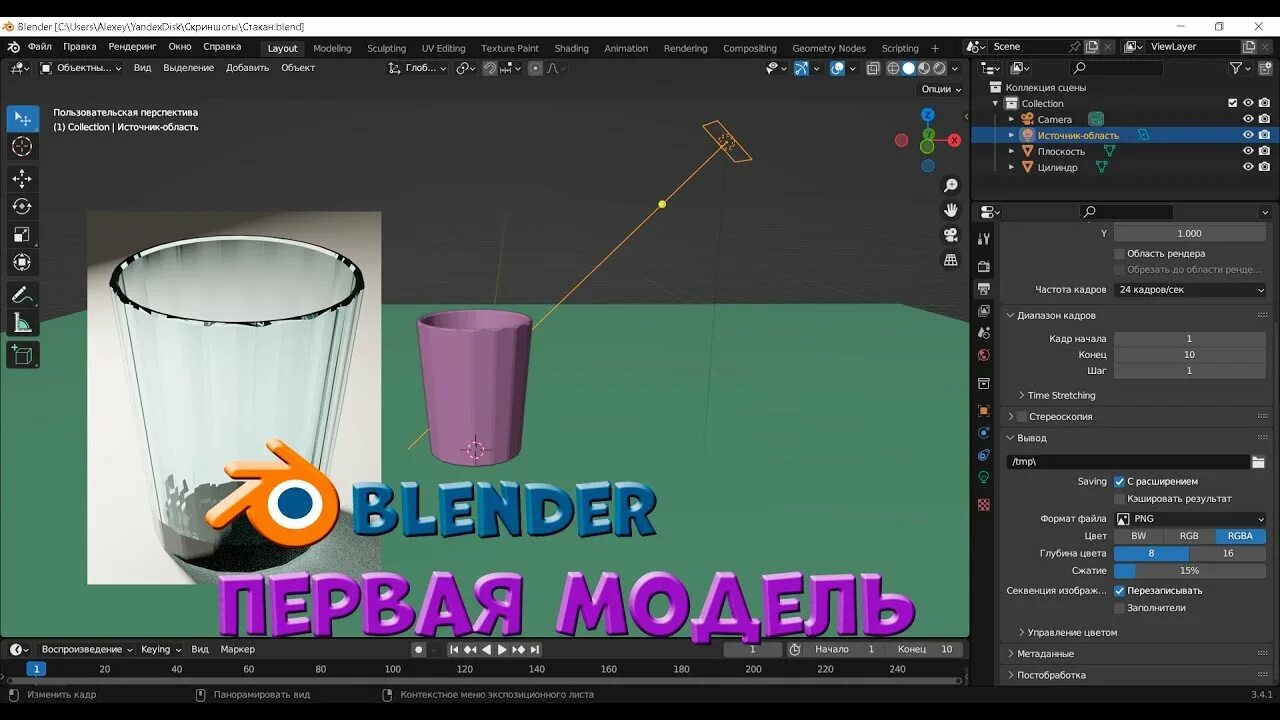1280x720 pixels.
Task: Collapse Диапазон кадров panel
Action: (x=1055, y=316)
